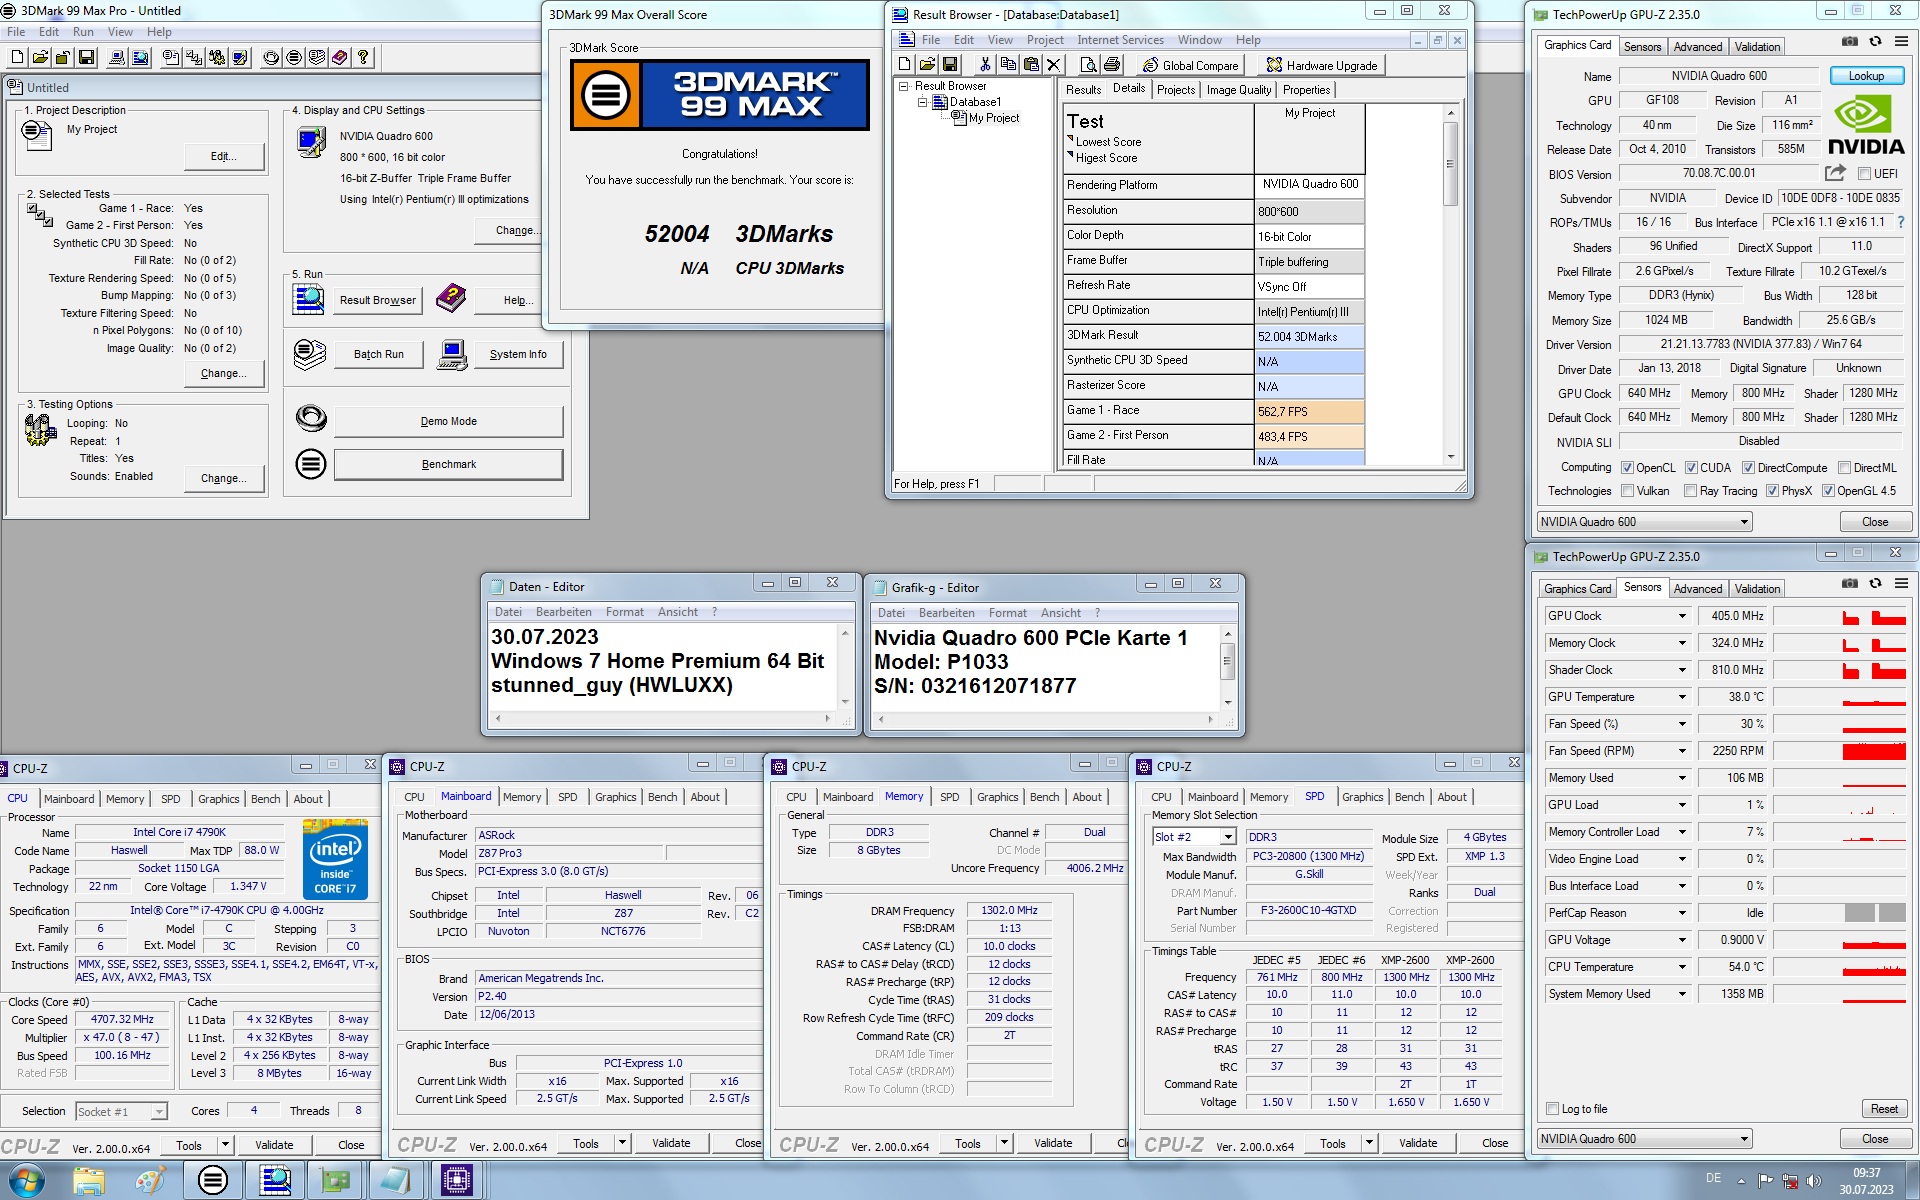Click Save icon in Result Browser toolbar
Viewport: 1920px width, 1200px height.
[950, 65]
